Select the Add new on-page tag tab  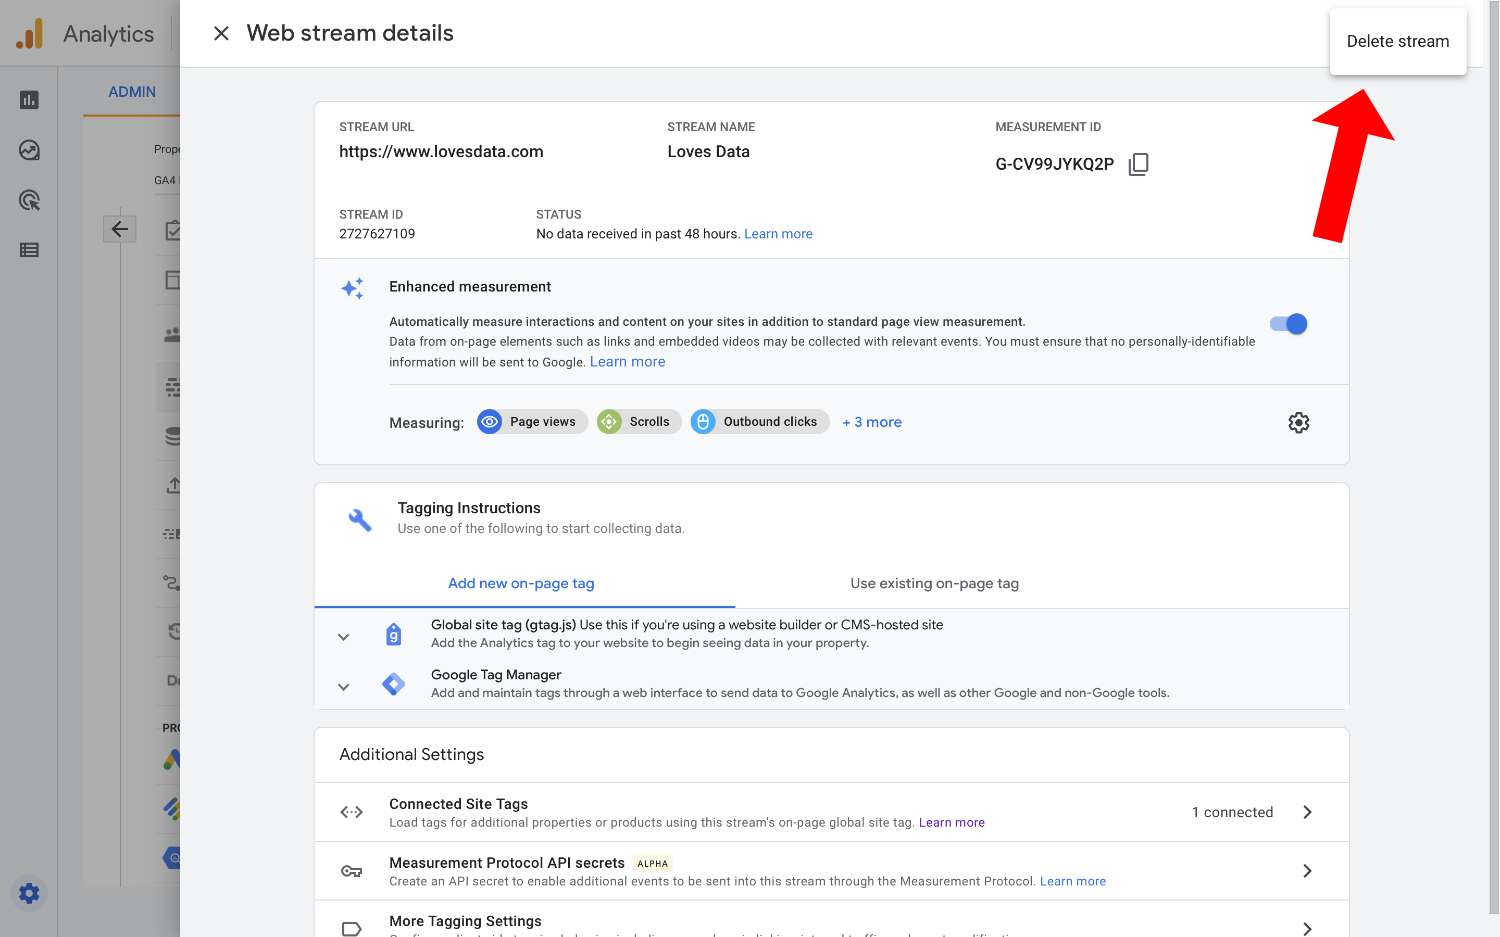(x=521, y=583)
